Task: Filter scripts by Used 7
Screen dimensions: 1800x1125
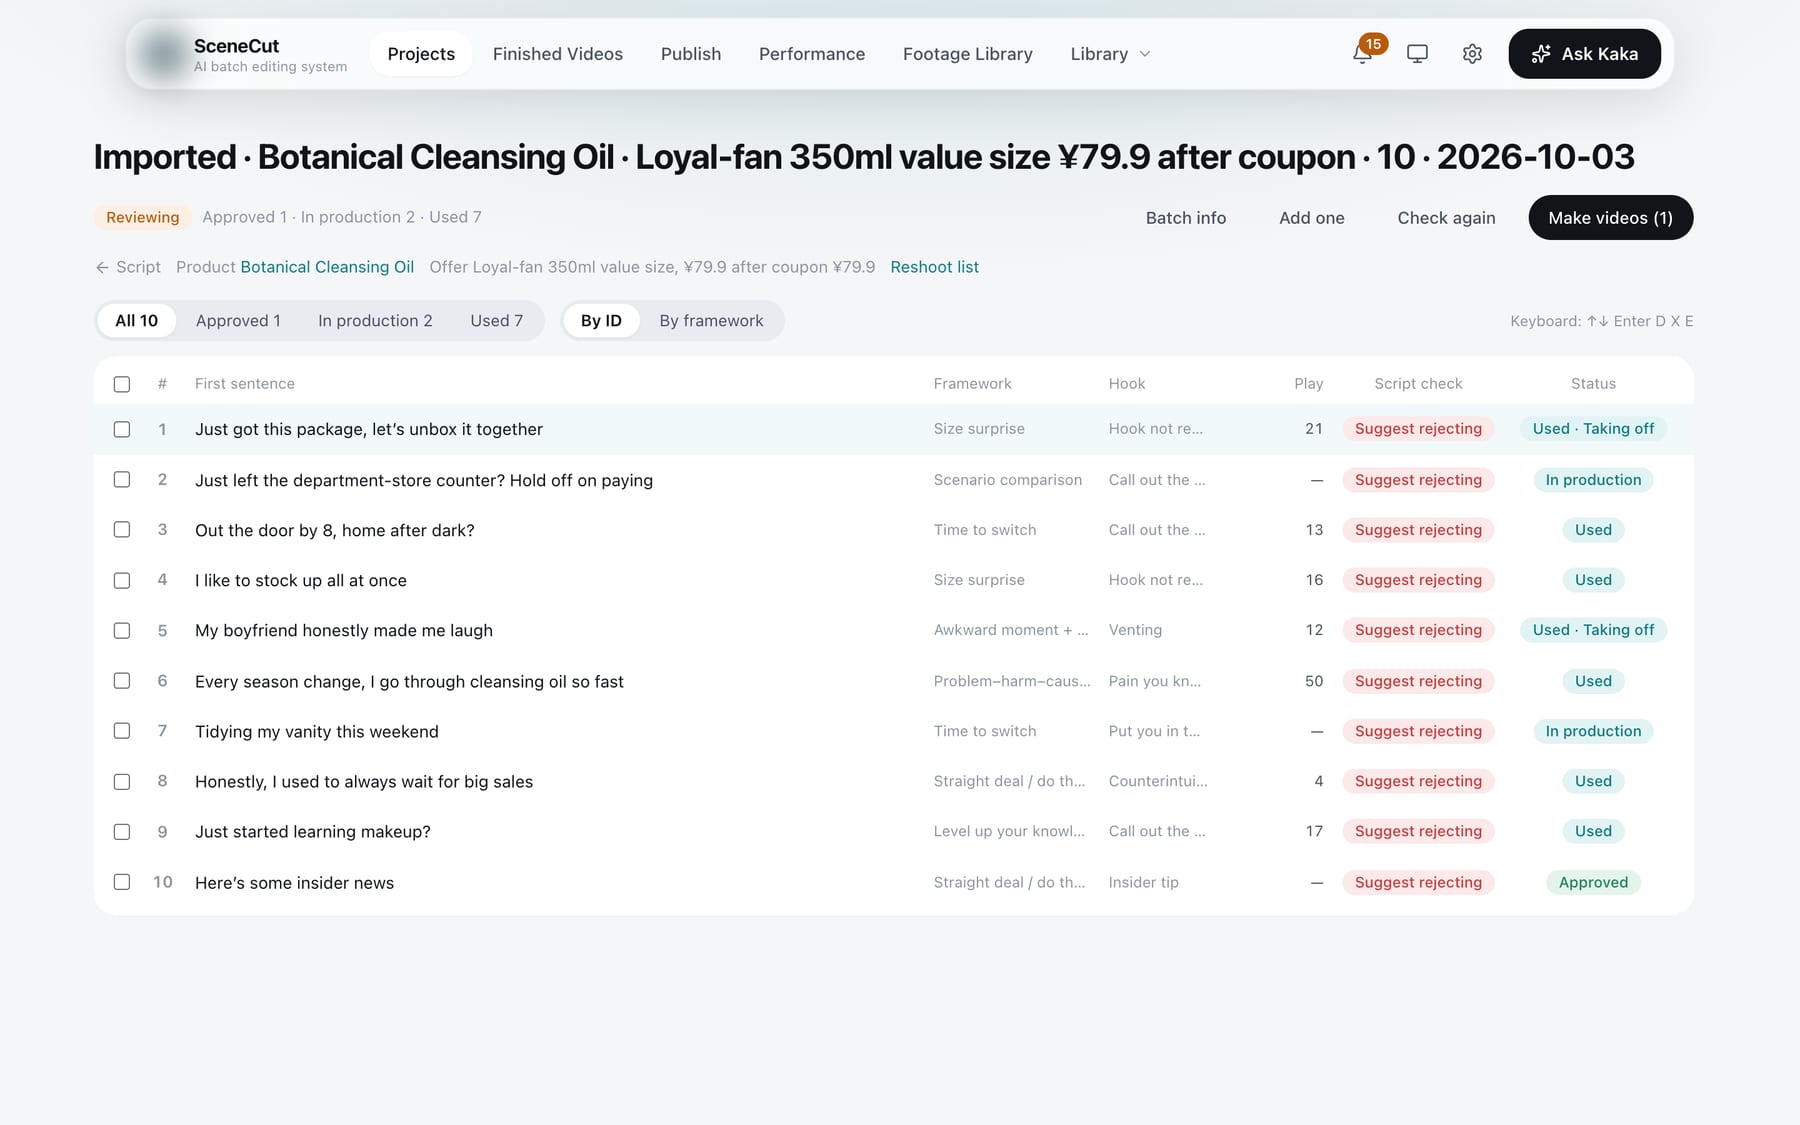Action: [497, 321]
